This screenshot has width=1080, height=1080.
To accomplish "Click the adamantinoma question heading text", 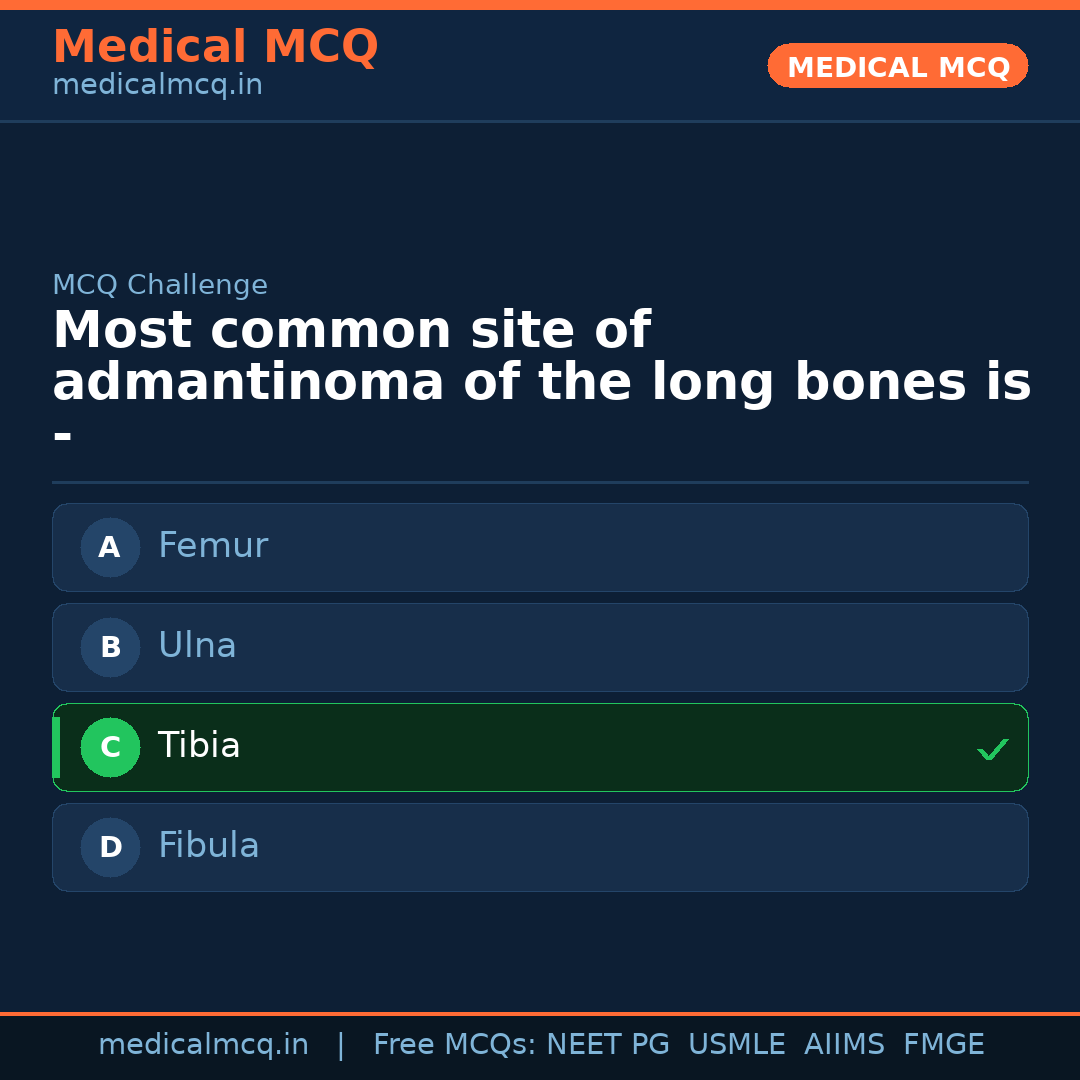I will pos(540,358).
